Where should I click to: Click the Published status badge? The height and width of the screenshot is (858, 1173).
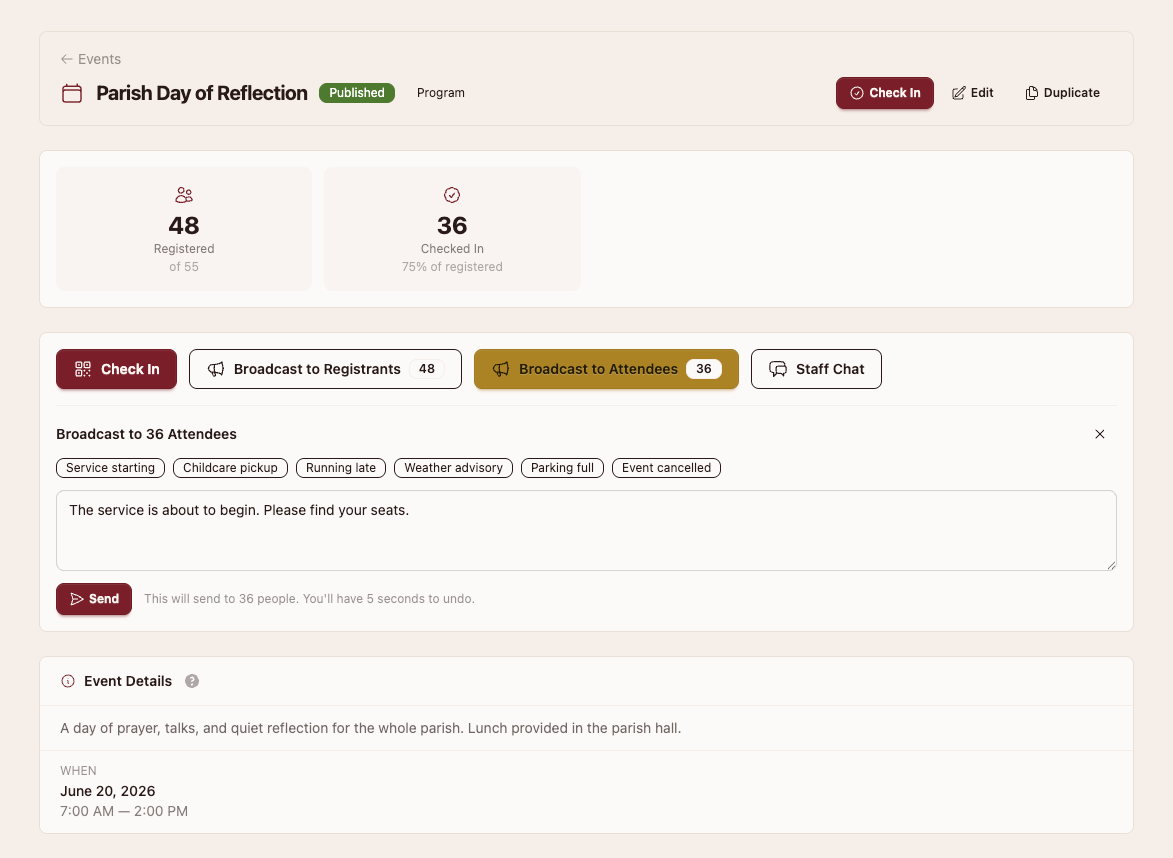pos(357,93)
